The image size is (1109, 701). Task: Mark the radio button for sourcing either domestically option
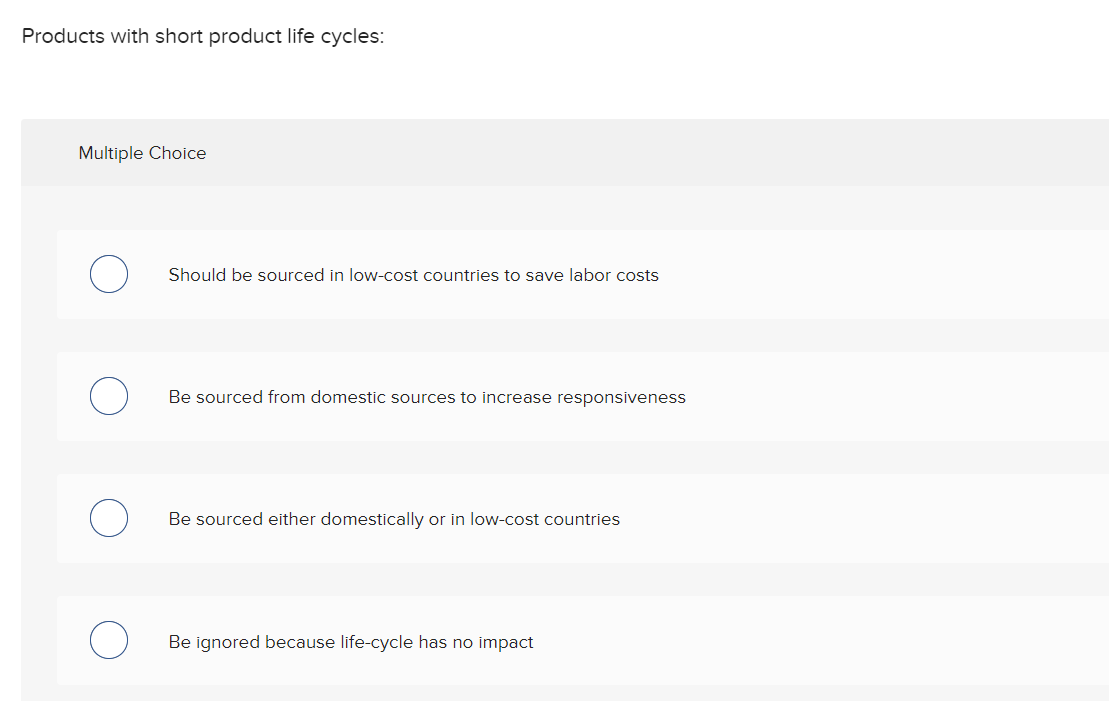pyautogui.click(x=108, y=517)
